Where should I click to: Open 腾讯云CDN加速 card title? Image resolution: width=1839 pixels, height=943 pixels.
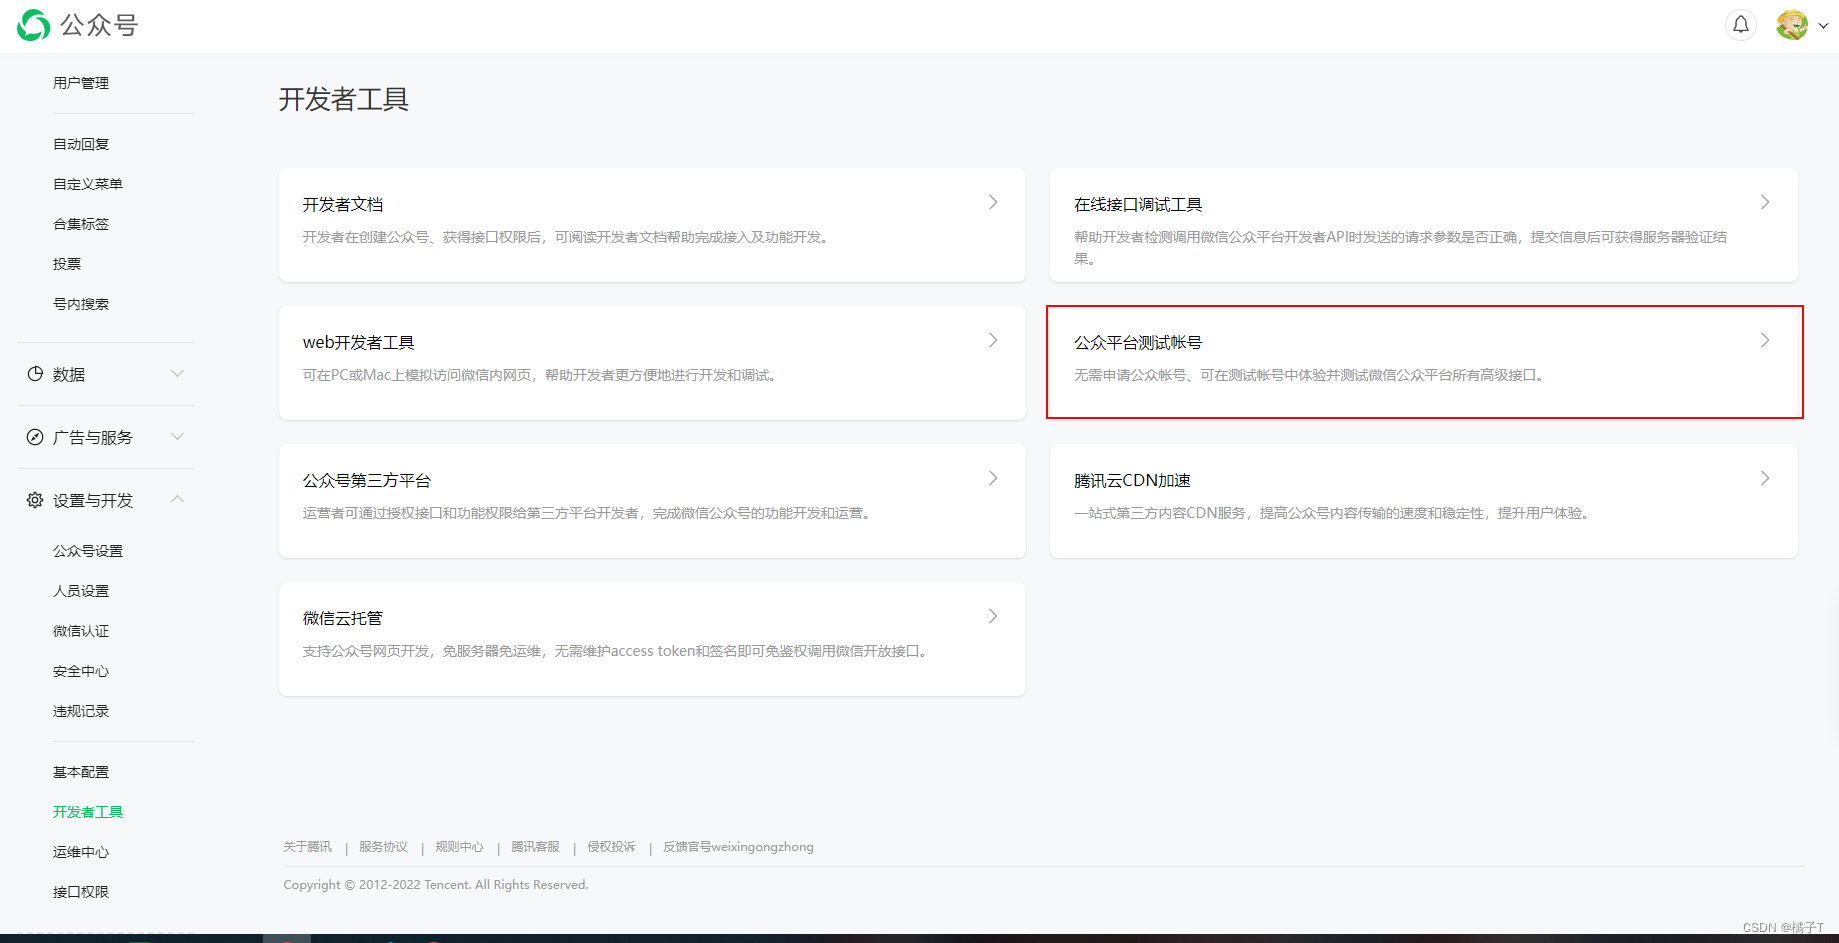pyautogui.click(x=1132, y=480)
